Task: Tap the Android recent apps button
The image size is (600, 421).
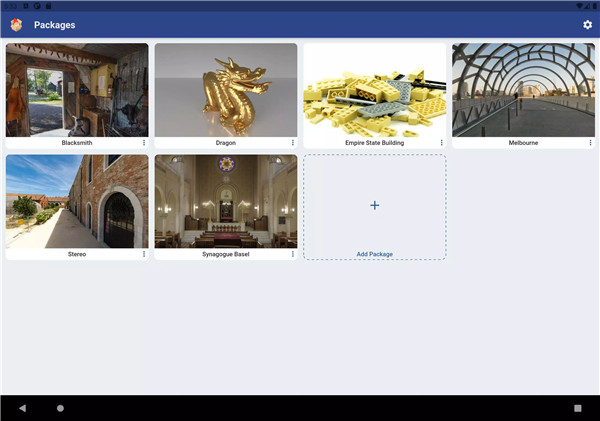Action: [577, 408]
